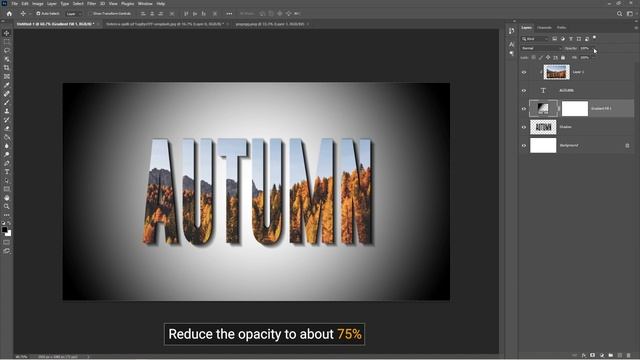This screenshot has height=360, width=640.
Task: Select the Move tool in toolbox
Action: point(7,33)
